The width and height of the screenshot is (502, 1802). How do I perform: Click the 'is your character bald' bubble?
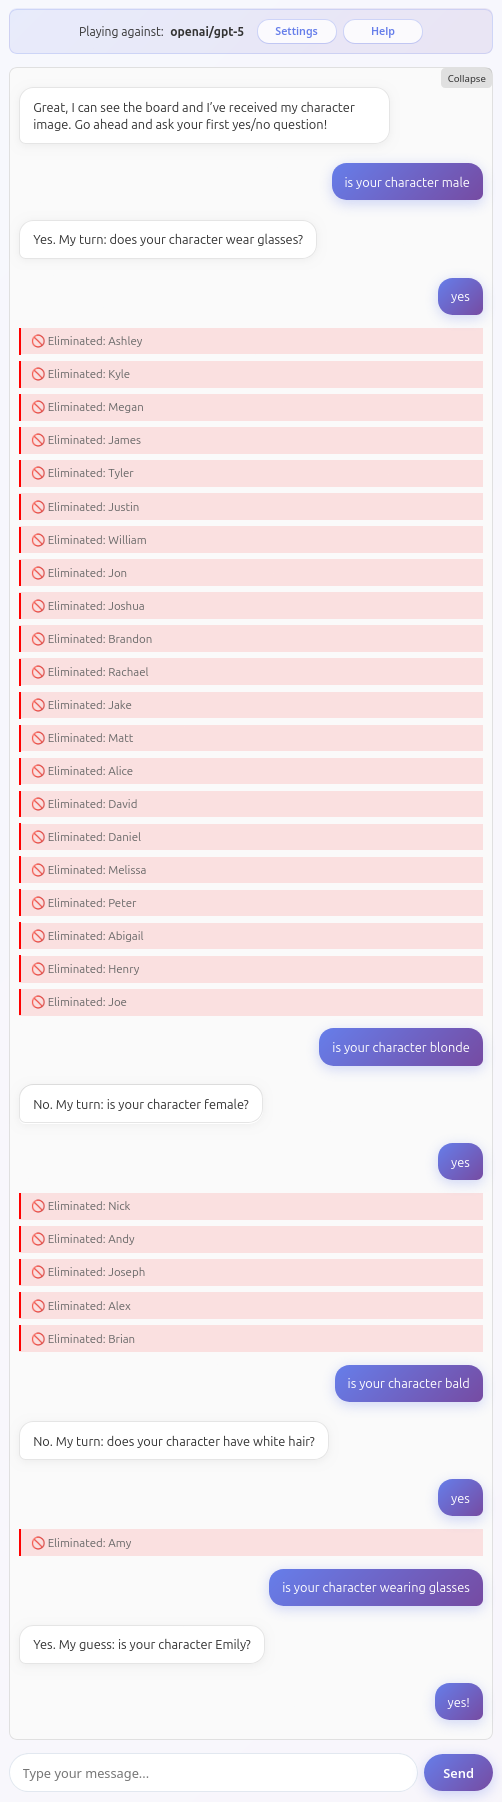[x=409, y=1383]
